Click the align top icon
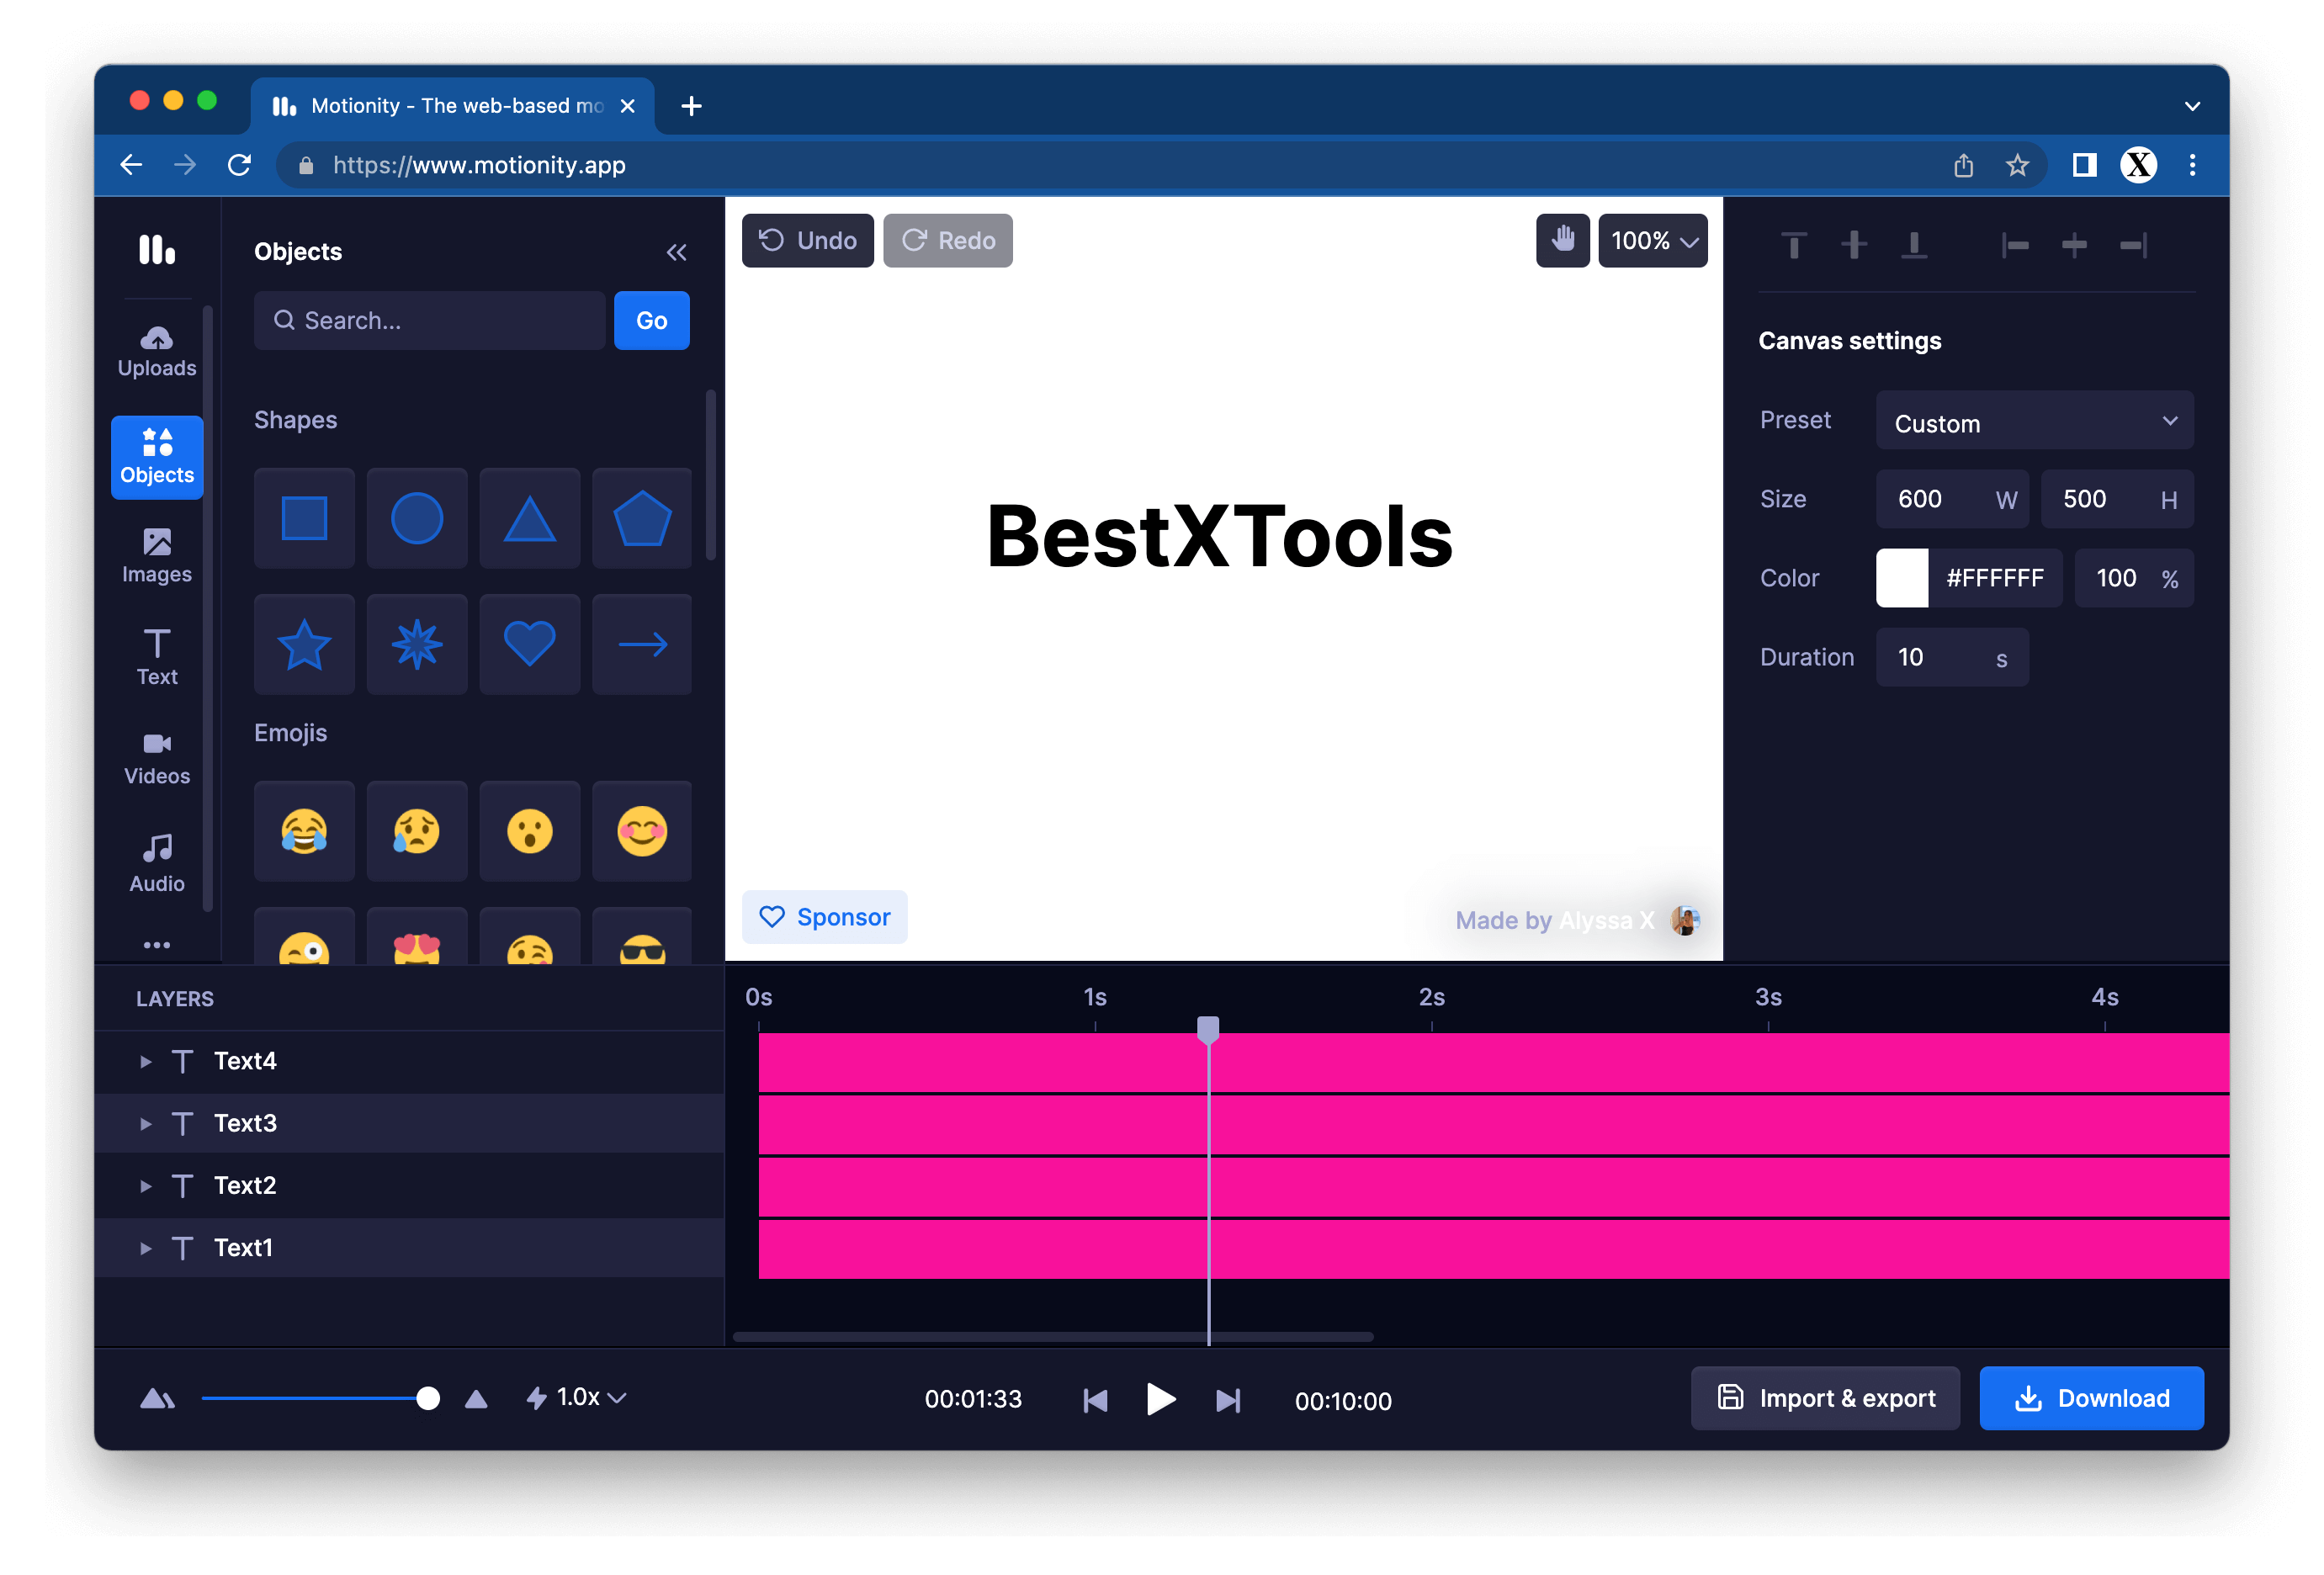Viewport: 2324px width, 1575px height. pos(1794,245)
